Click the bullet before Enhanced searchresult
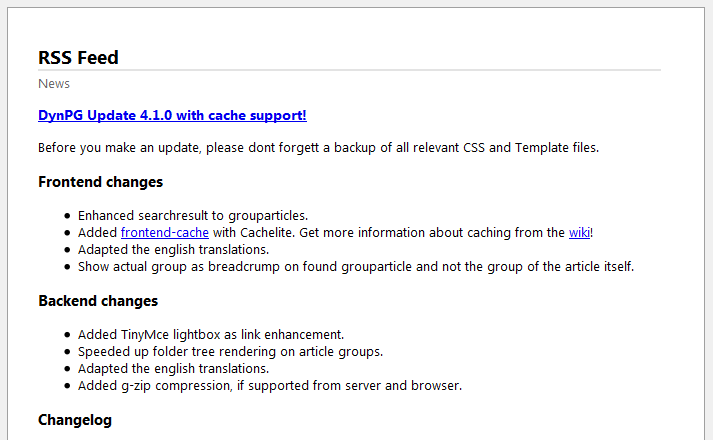The image size is (713, 440). pyautogui.click(x=67, y=216)
